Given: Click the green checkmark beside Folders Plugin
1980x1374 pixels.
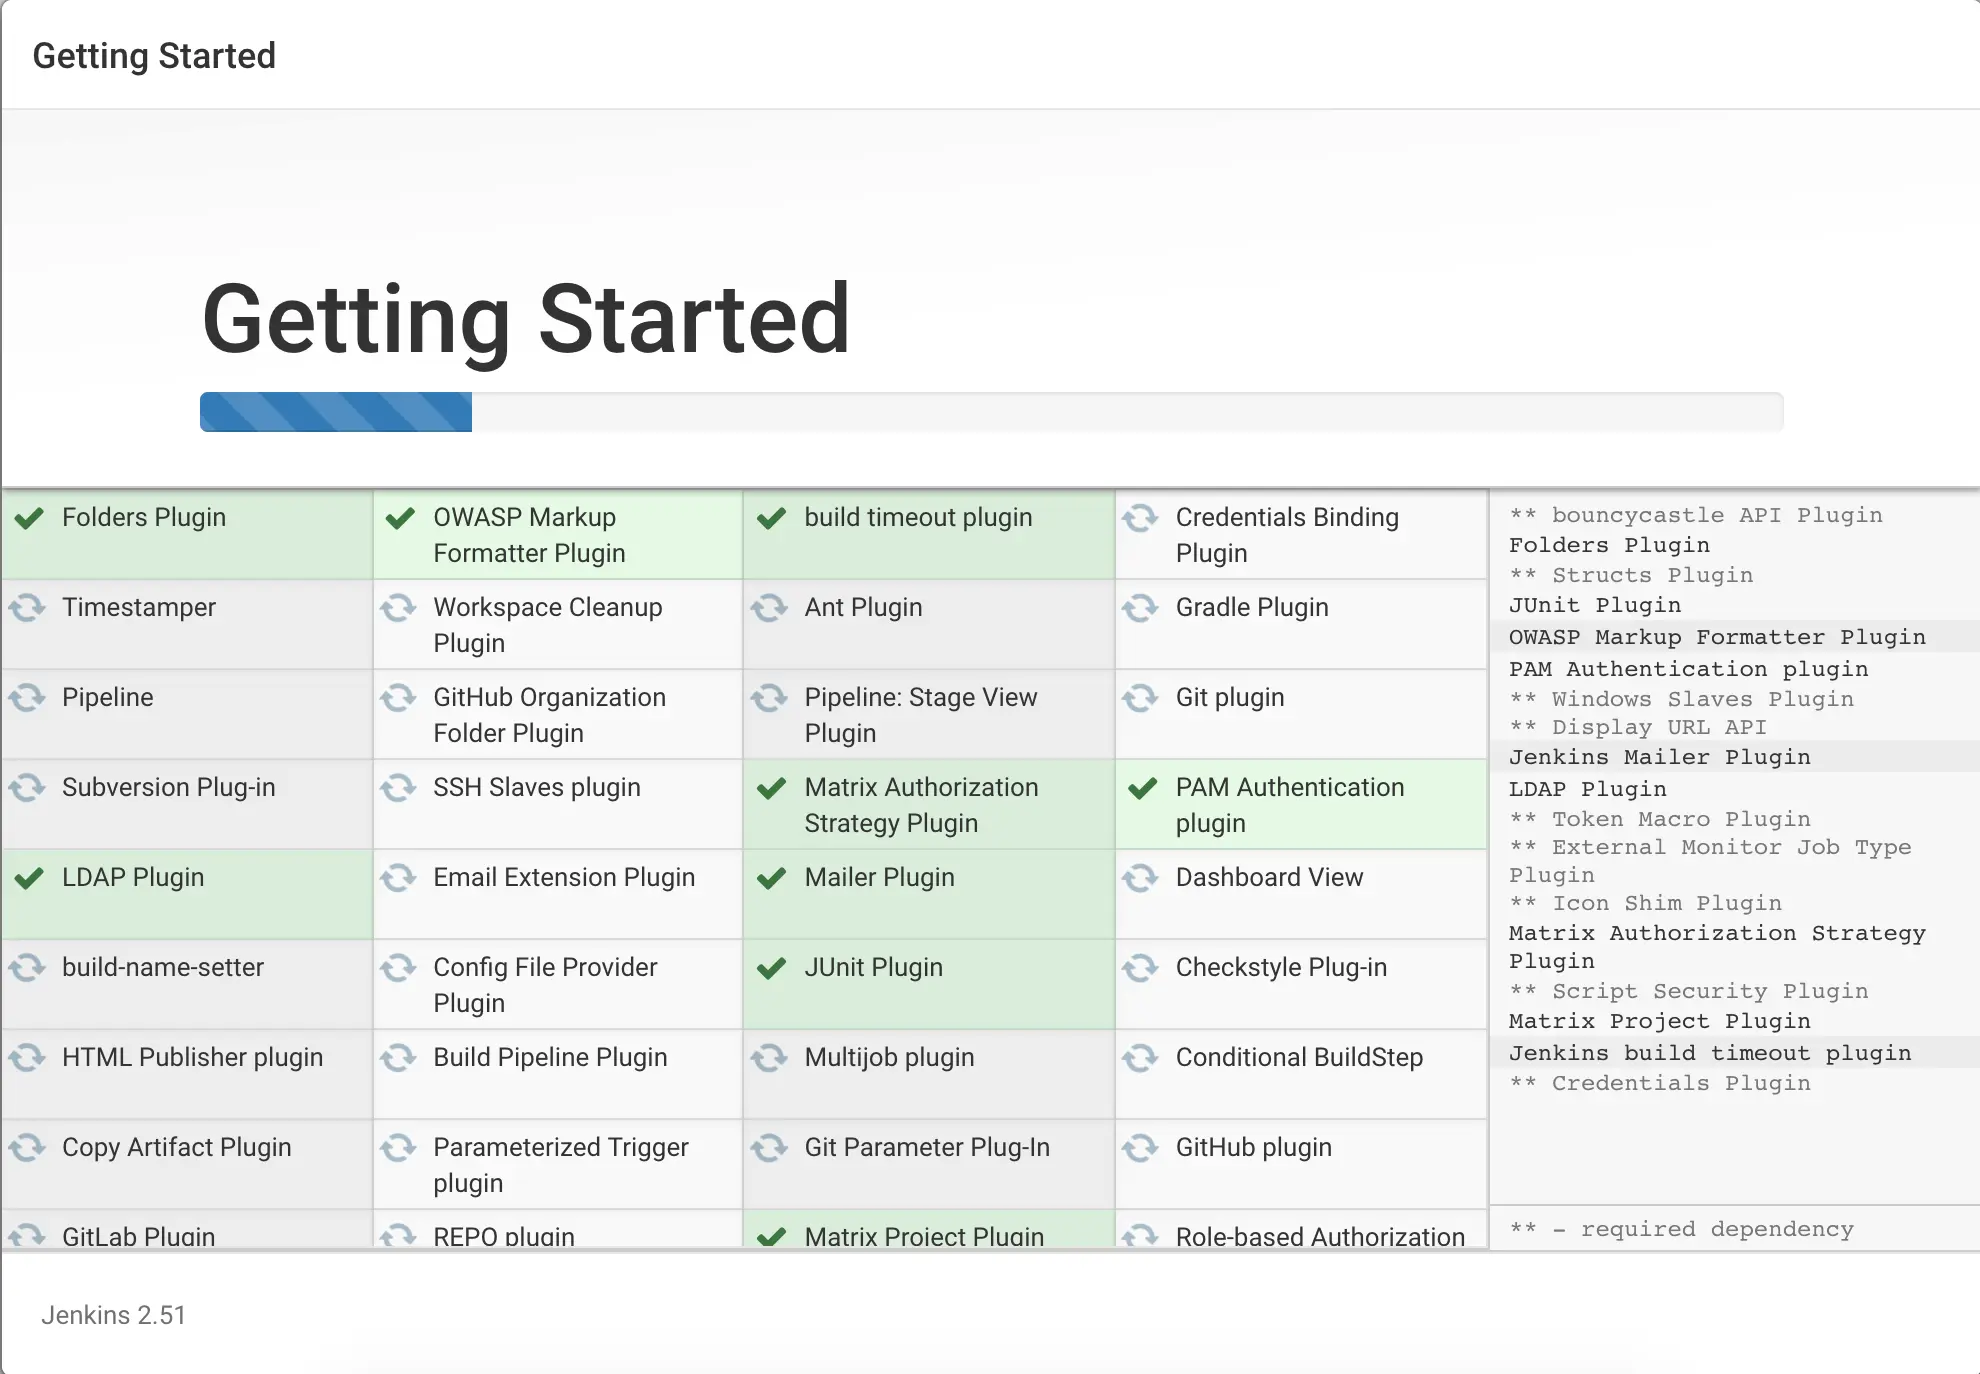Looking at the screenshot, I should click(30, 518).
